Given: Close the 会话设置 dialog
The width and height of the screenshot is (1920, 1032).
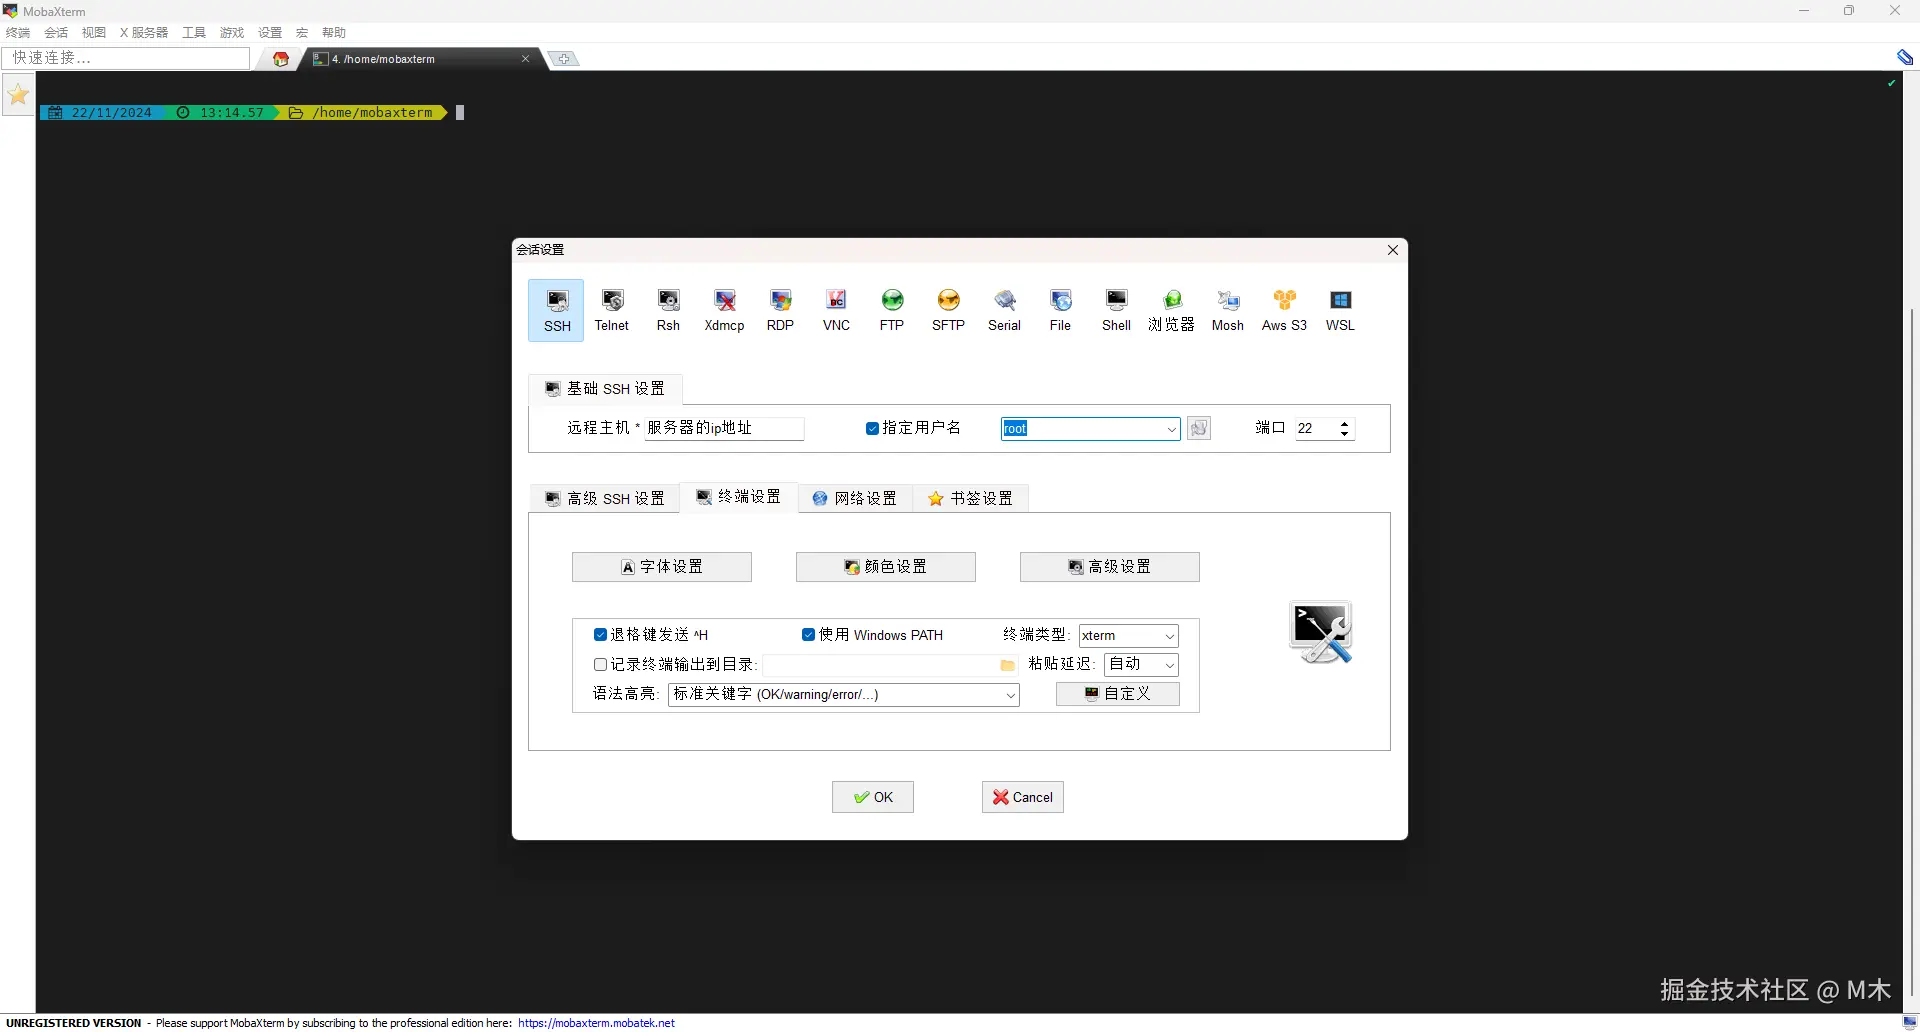Looking at the screenshot, I should 1393,250.
